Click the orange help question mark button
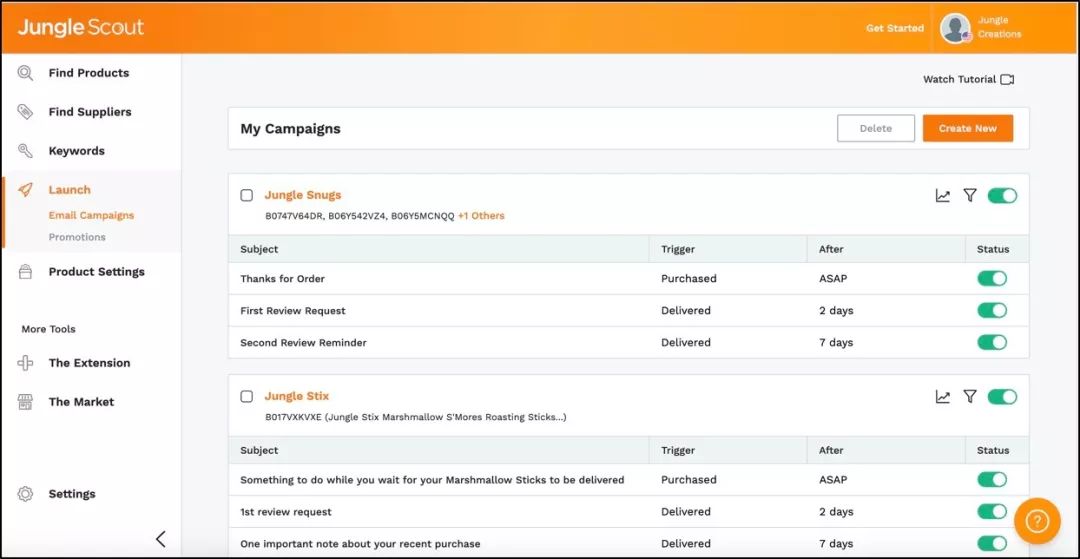This screenshot has height=559, width=1080. click(x=1037, y=521)
